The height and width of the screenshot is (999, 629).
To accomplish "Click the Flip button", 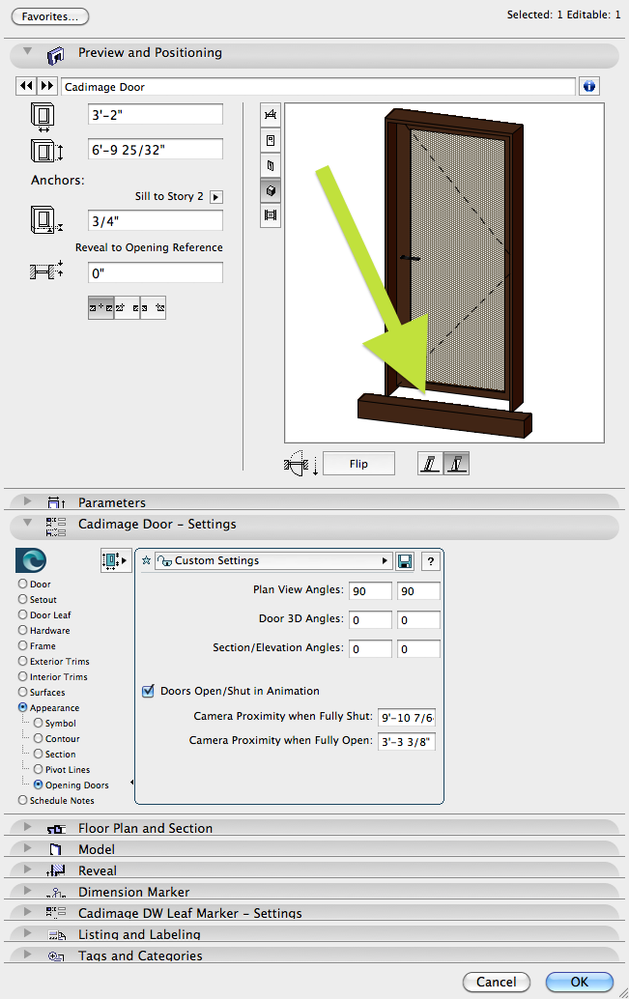I will (x=359, y=464).
